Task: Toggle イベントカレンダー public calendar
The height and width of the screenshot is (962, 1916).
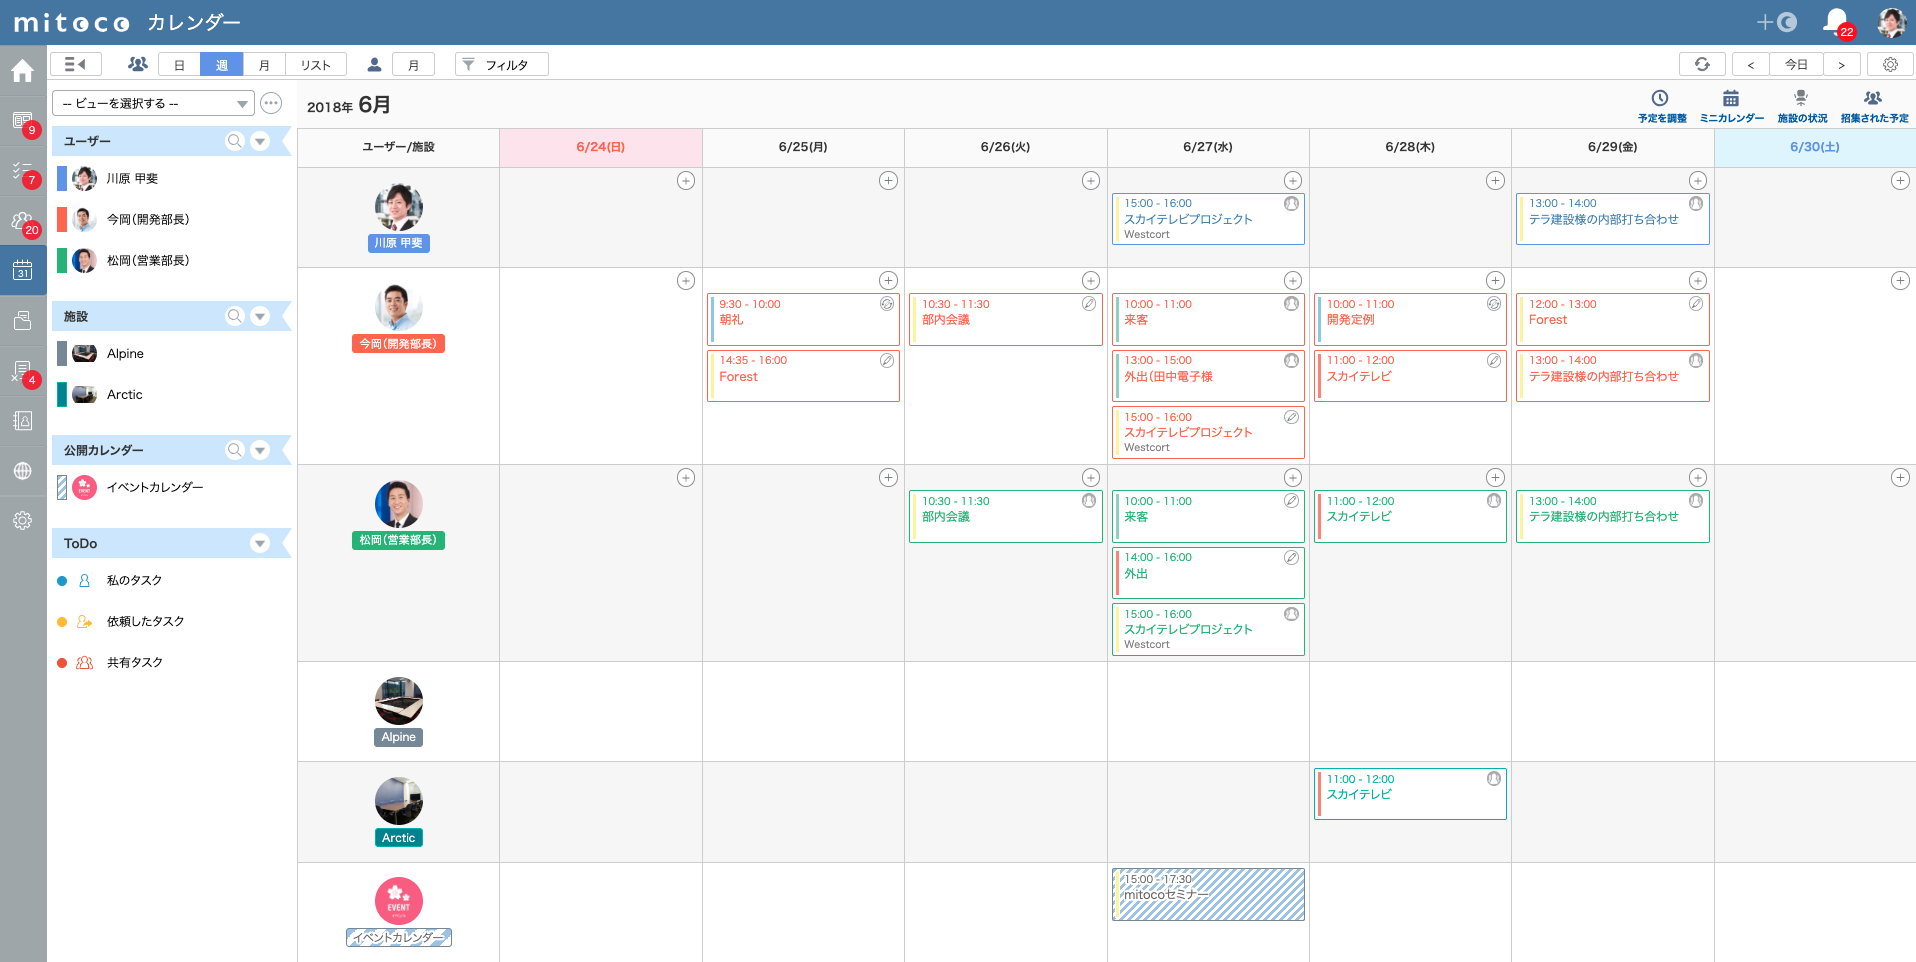Action: coord(62,488)
